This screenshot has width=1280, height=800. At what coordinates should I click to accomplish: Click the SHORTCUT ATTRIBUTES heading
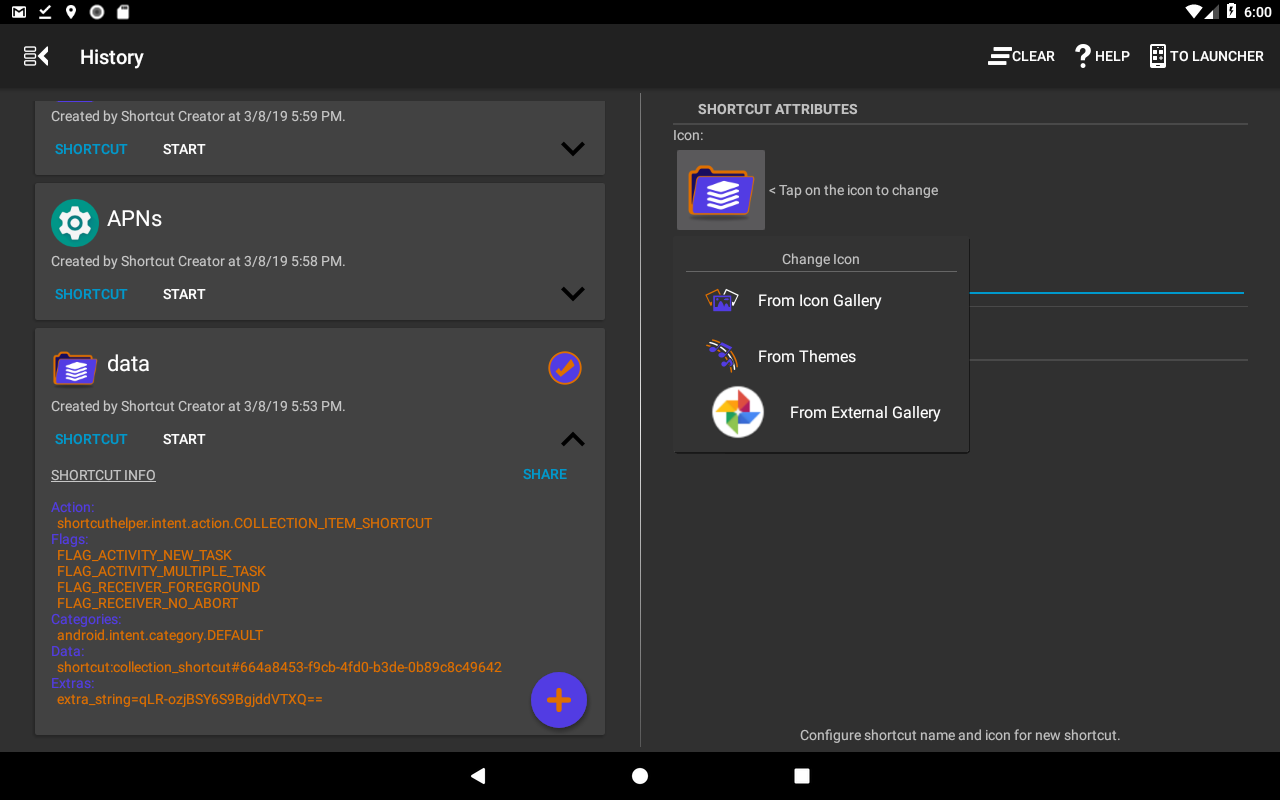pos(778,109)
